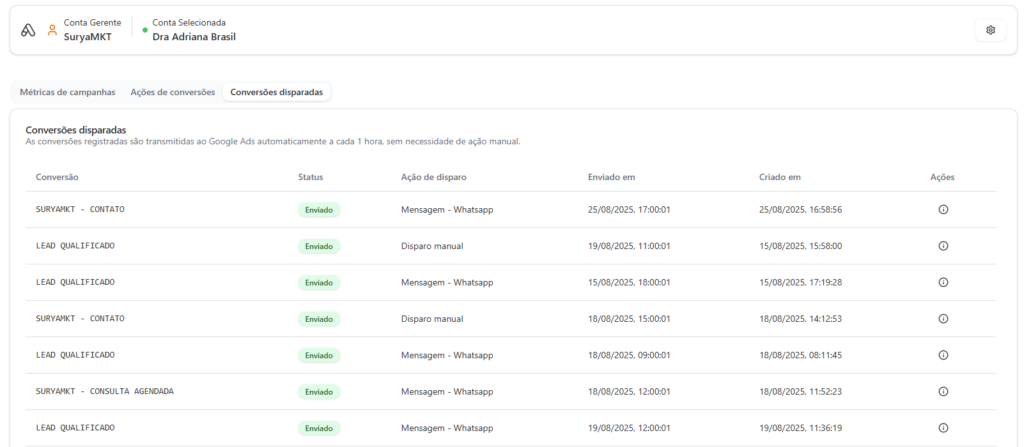Select the Conversões disparadas tab
Viewport: 1024px width, 447px height.
pos(276,92)
